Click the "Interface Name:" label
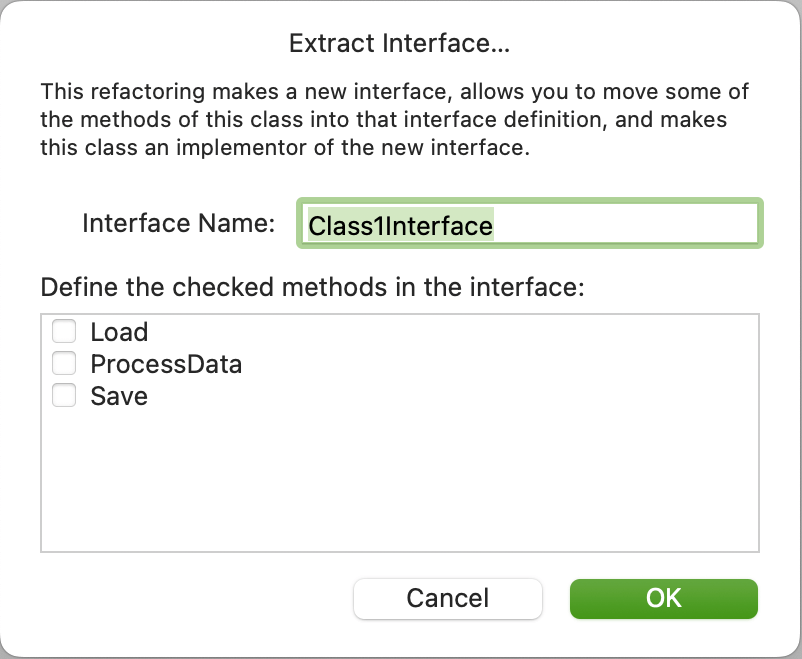 178,223
